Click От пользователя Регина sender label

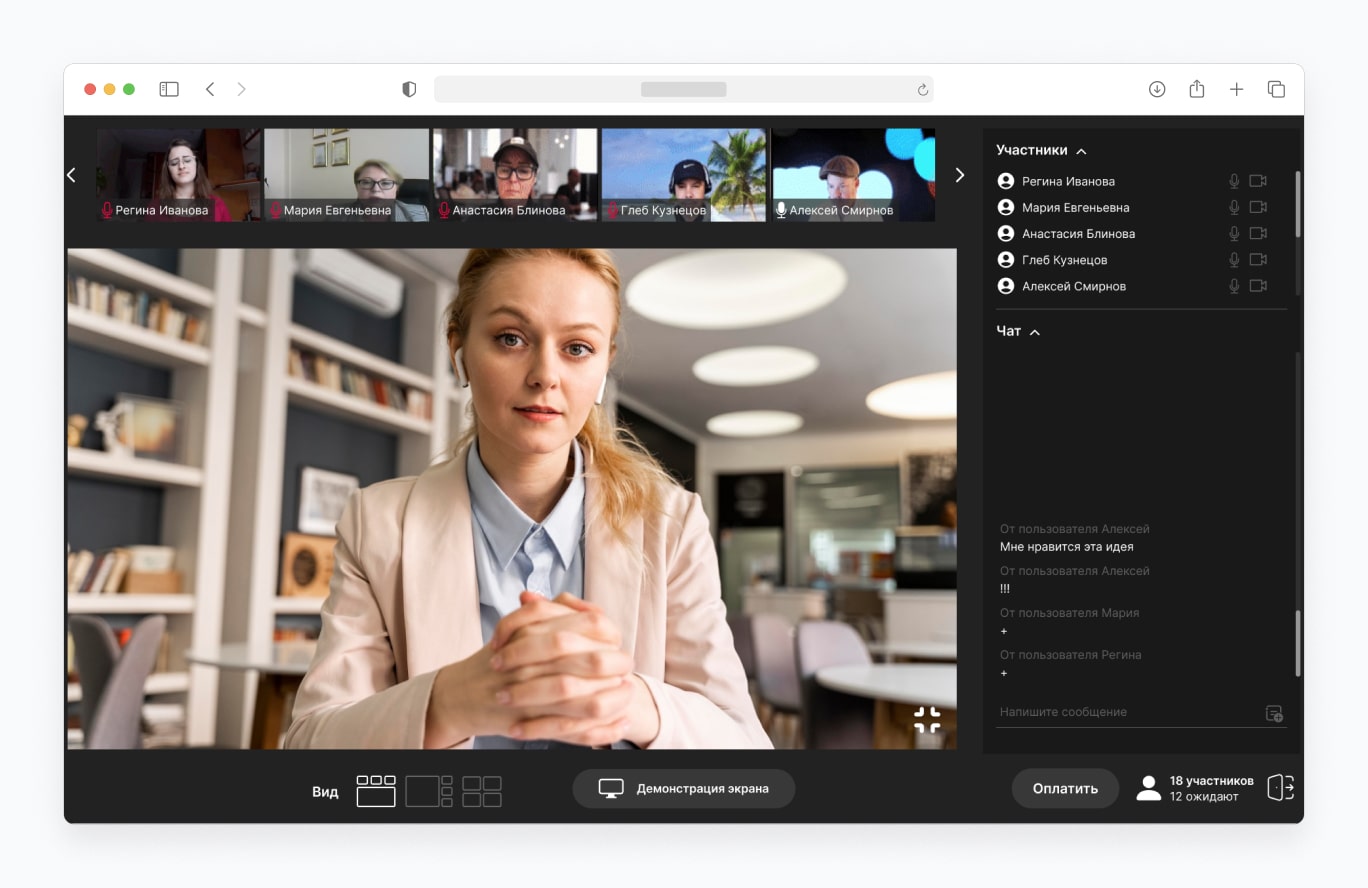pyautogui.click(x=1070, y=655)
